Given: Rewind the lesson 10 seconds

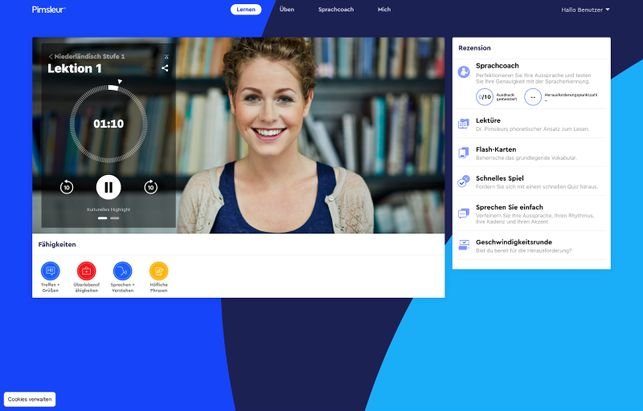Looking at the screenshot, I should 67,187.
